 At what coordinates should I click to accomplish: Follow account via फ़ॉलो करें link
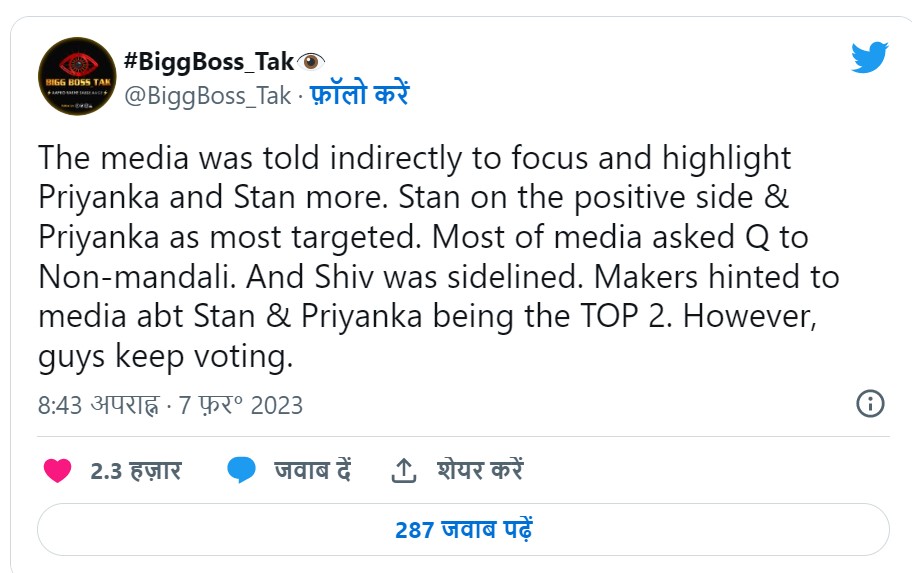pos(359,95)
